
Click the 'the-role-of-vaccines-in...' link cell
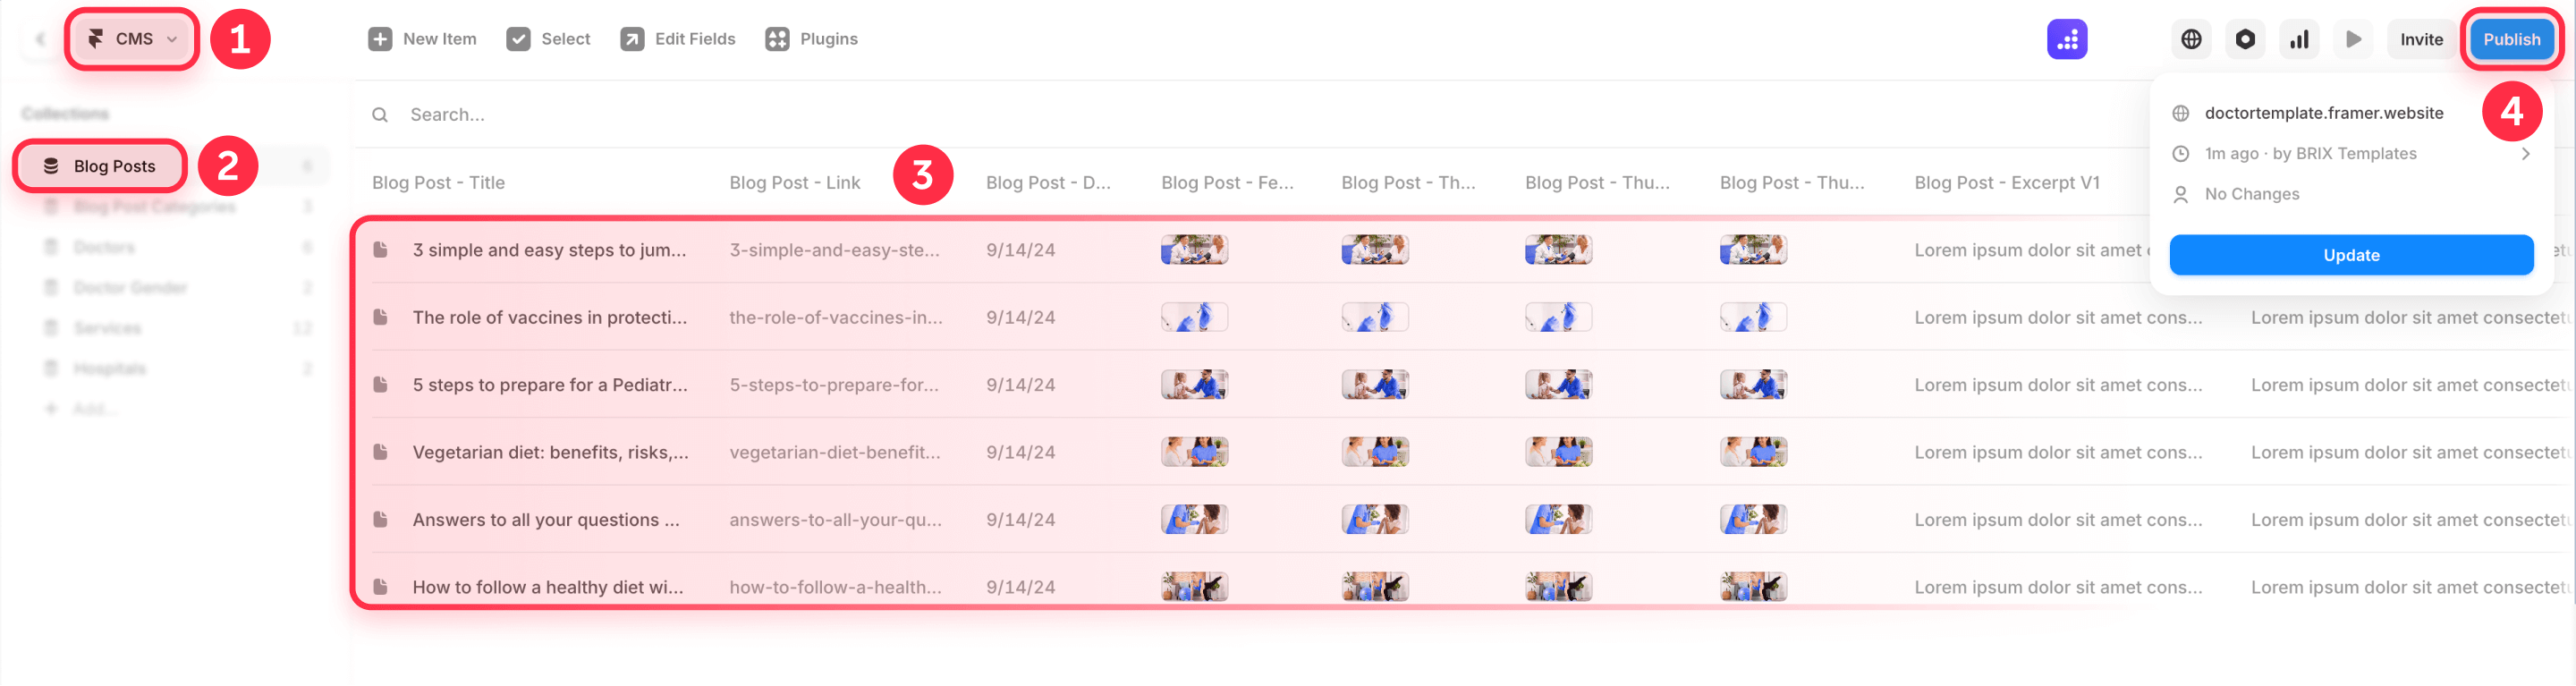[x=835, y=317]
